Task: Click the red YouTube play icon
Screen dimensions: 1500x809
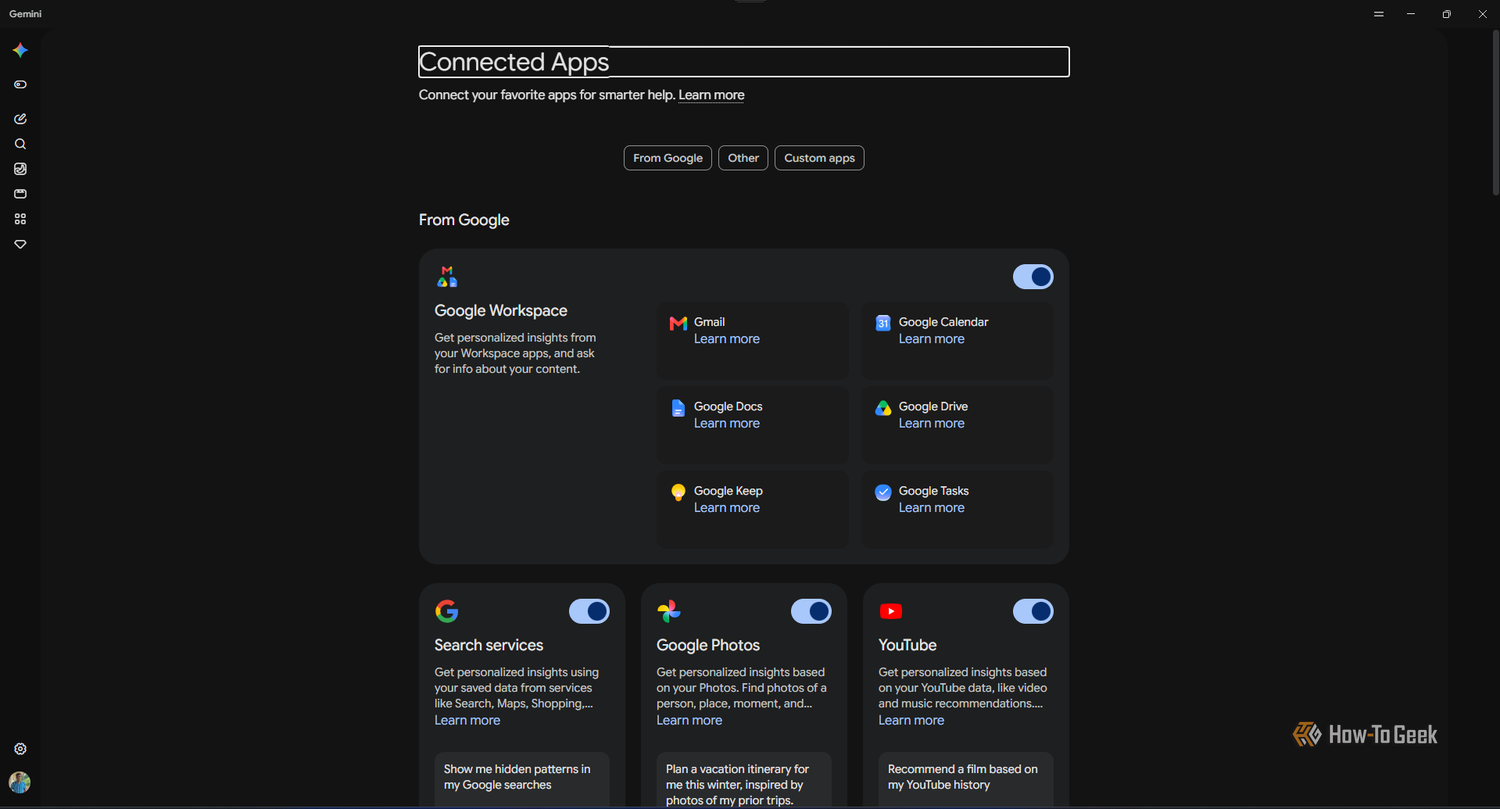Action: pos(891,611)
